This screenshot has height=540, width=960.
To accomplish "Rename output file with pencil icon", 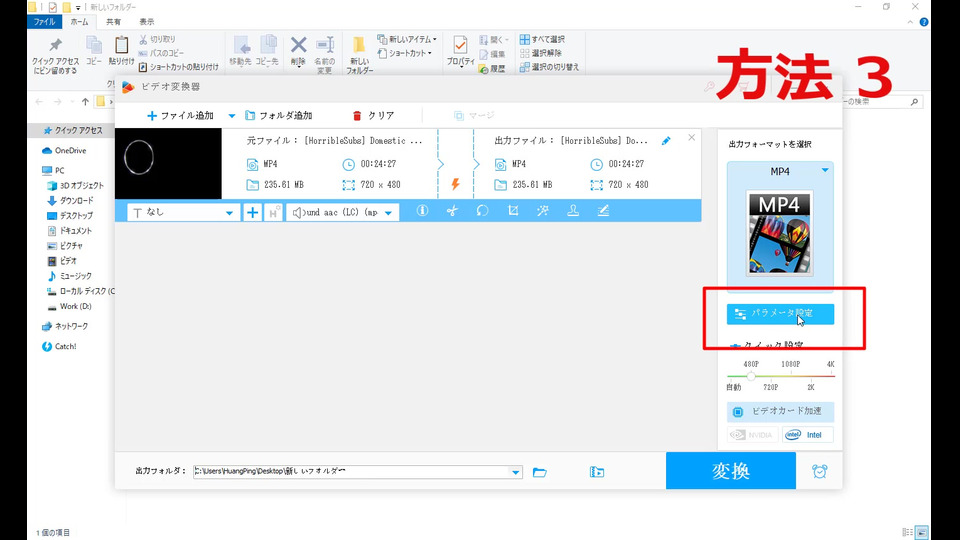I will pyautogui.click(x=666, y=141).
